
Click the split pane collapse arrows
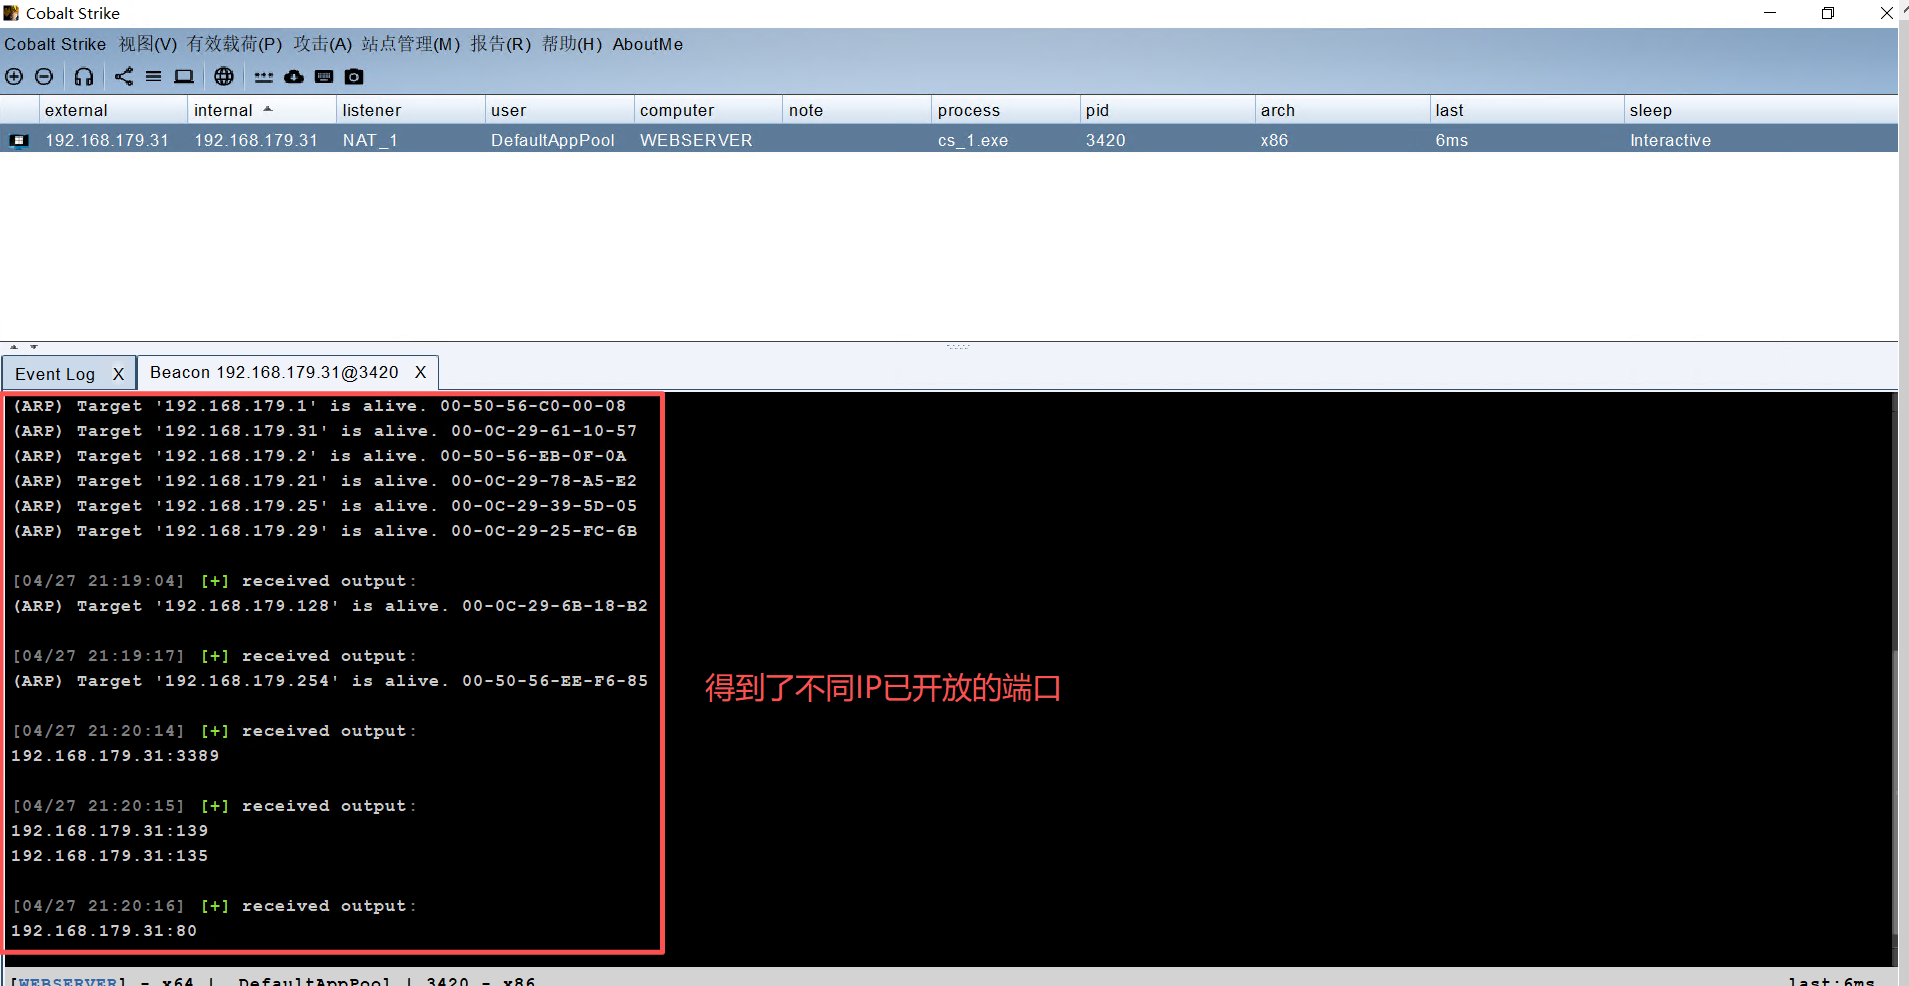tap(24, 347)
